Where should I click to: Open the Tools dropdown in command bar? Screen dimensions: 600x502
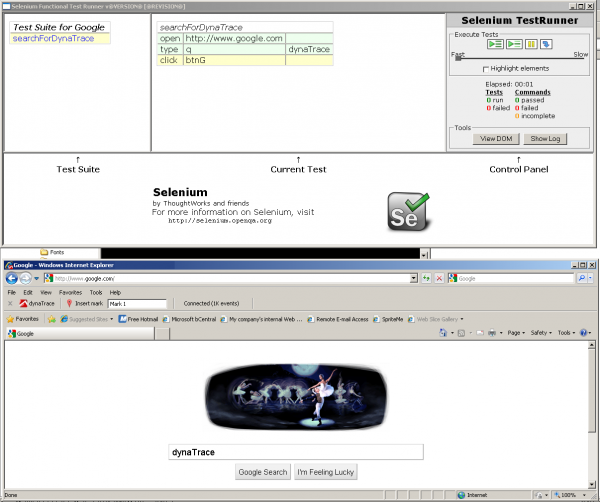566,333
